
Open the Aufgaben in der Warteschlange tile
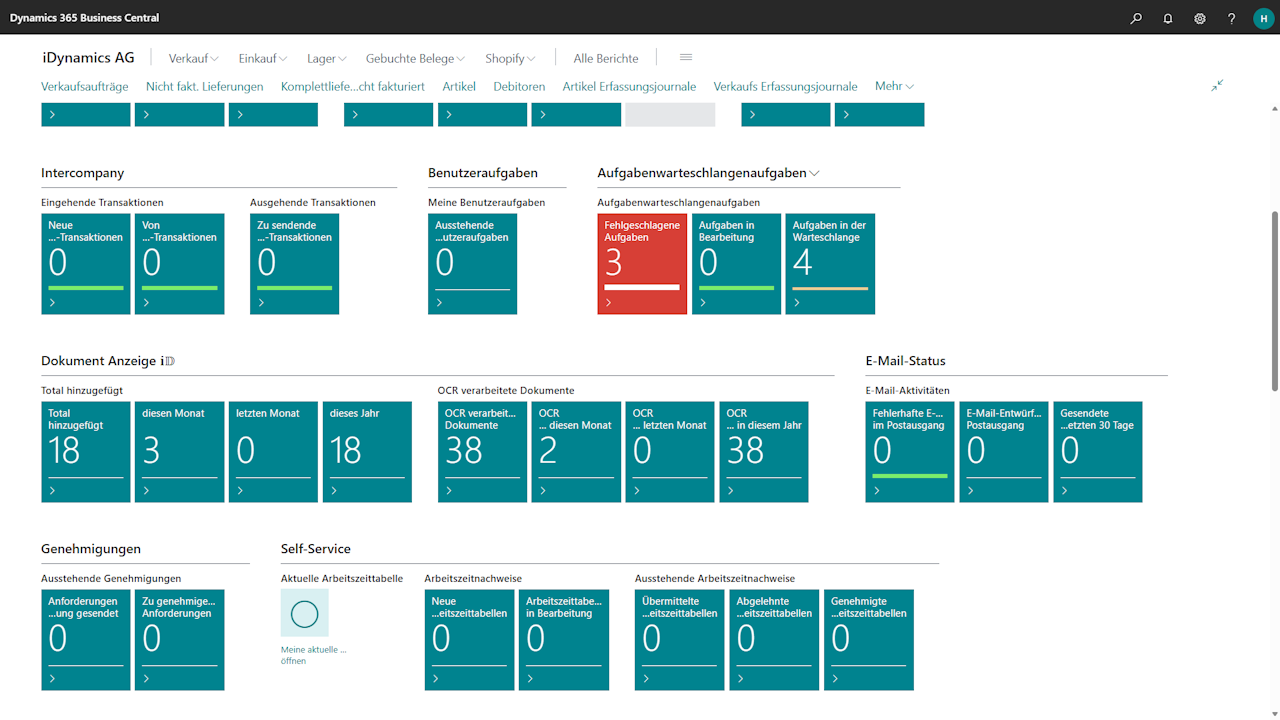coord(830,263)
